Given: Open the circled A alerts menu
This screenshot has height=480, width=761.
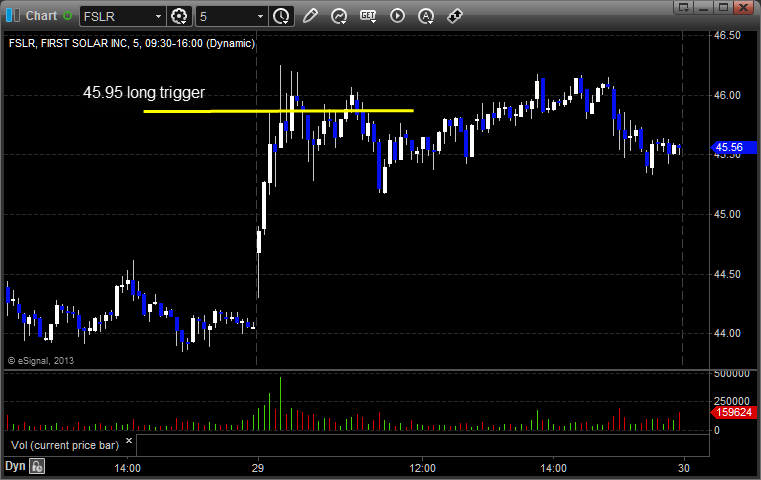Looking at the screenshot, I should 426,16.
